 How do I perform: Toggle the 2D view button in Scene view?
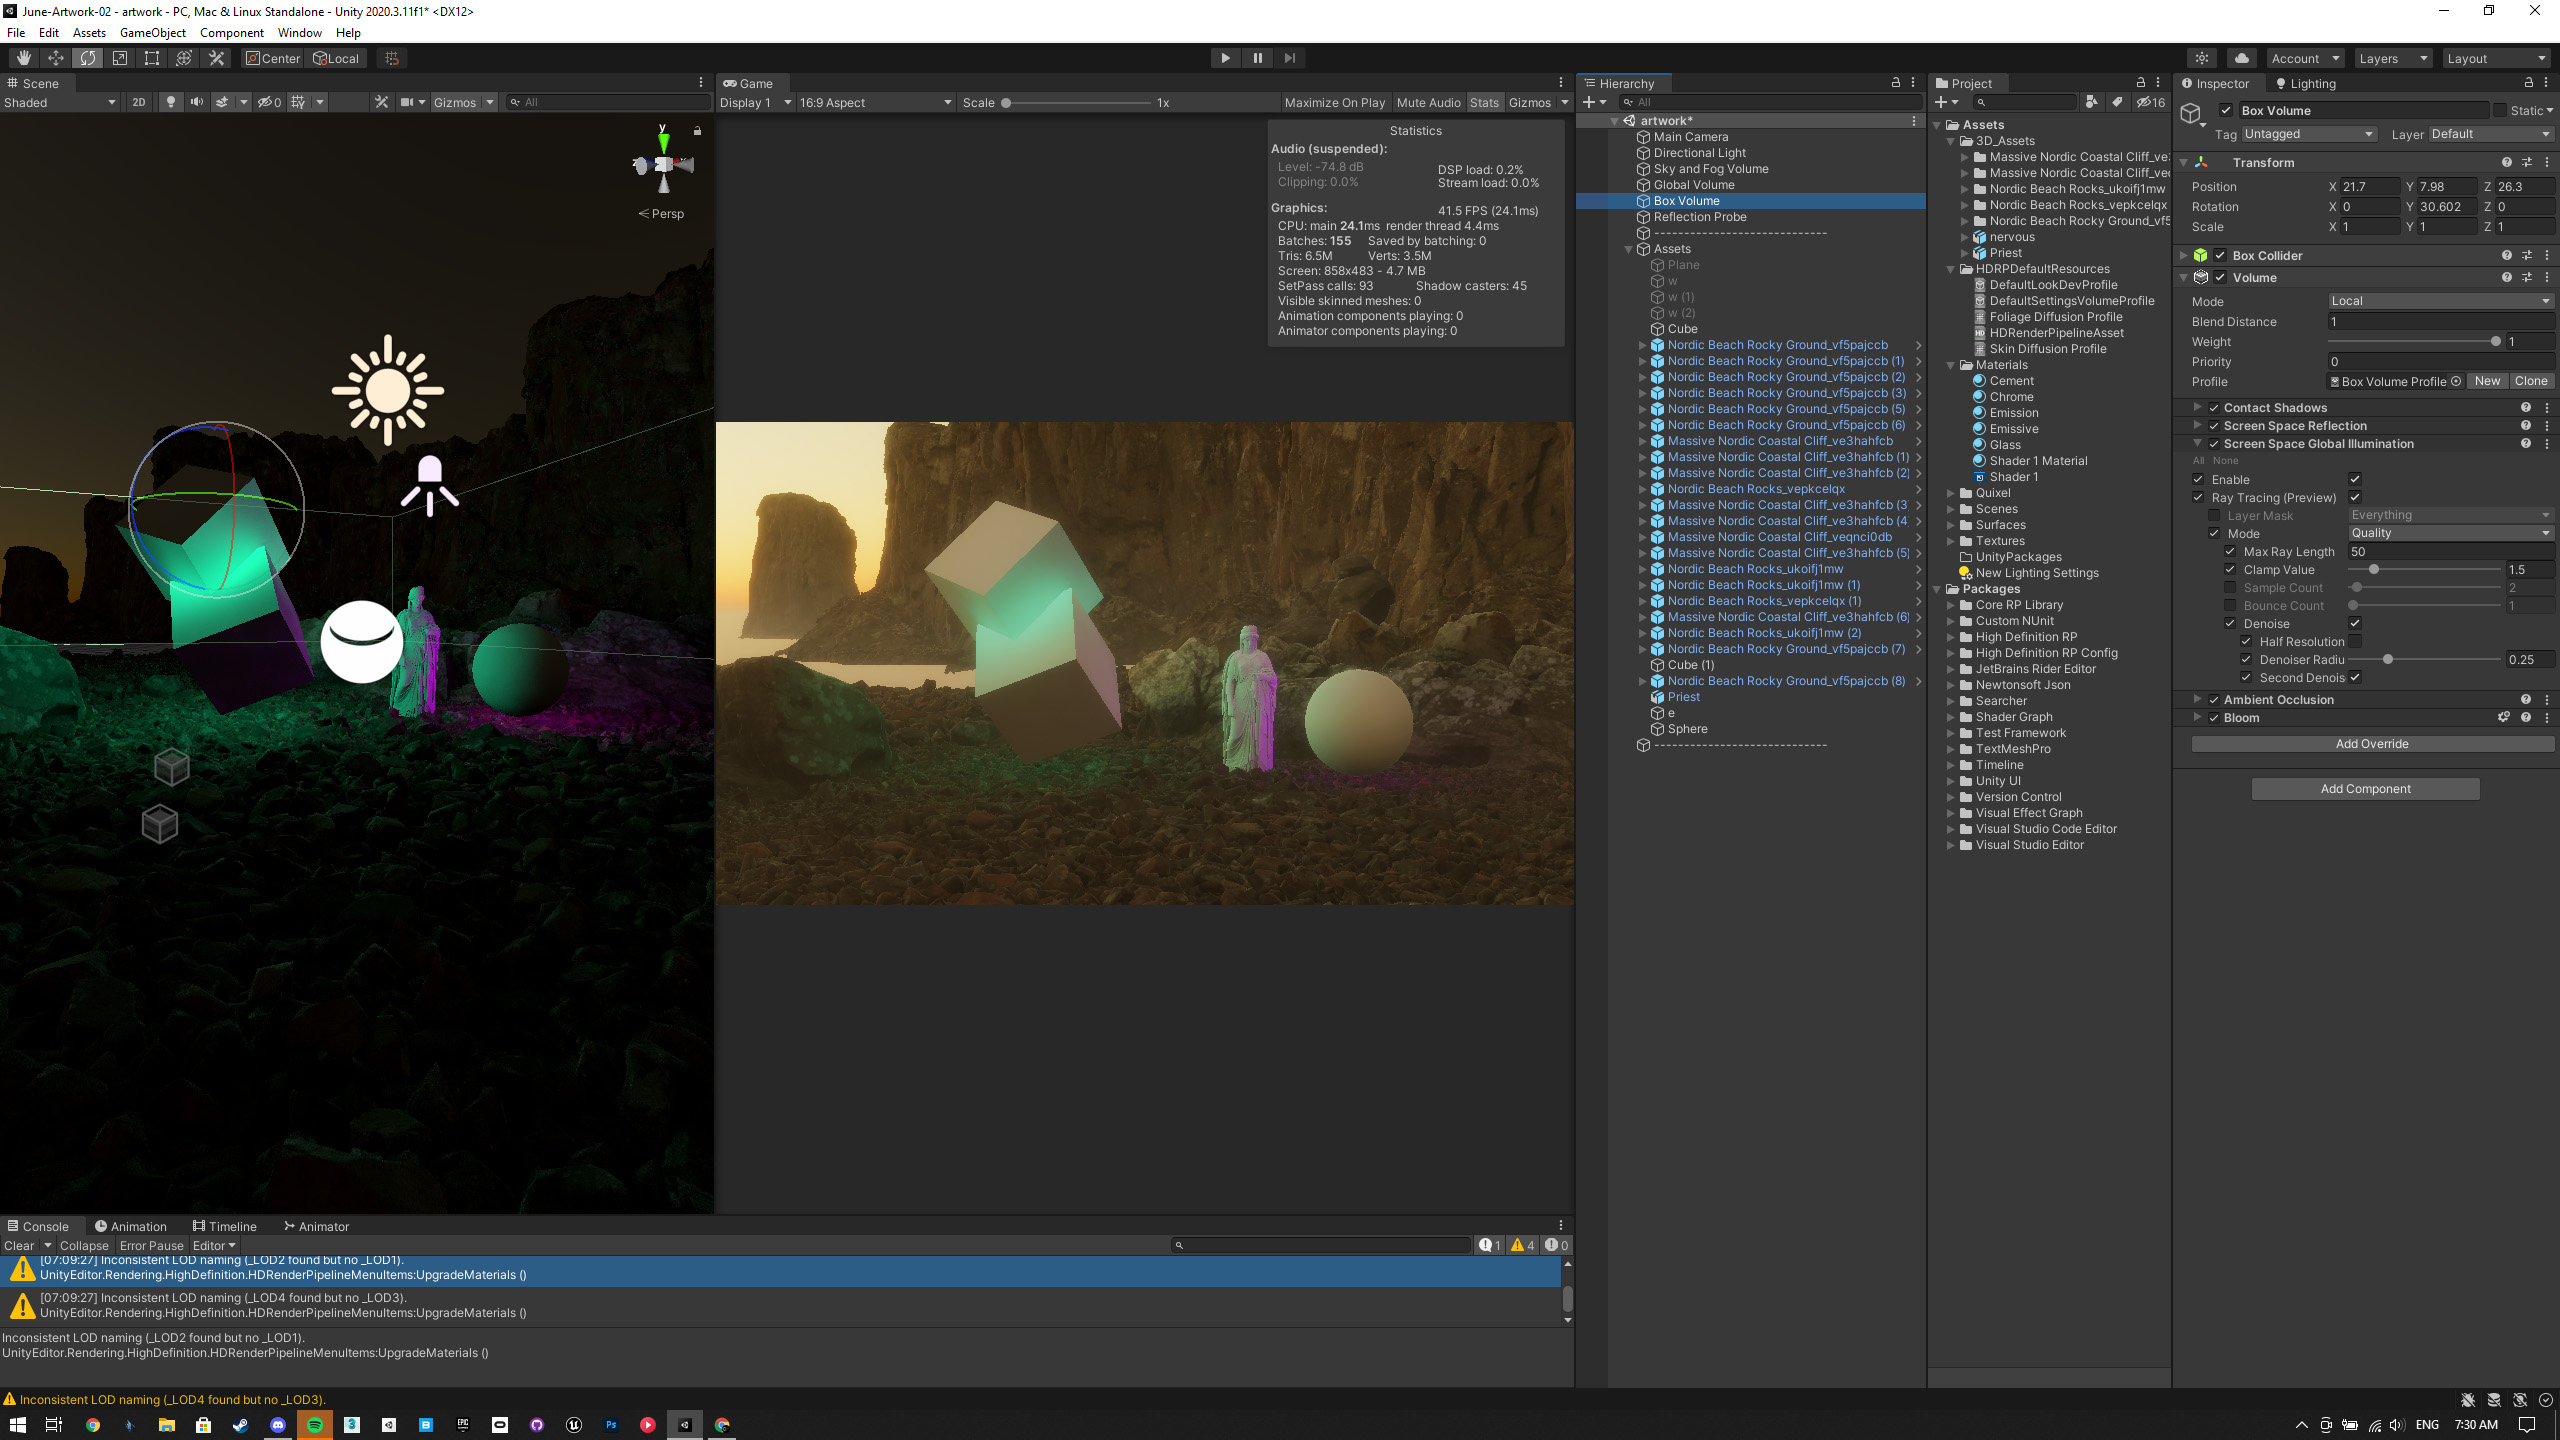[138, 101]
